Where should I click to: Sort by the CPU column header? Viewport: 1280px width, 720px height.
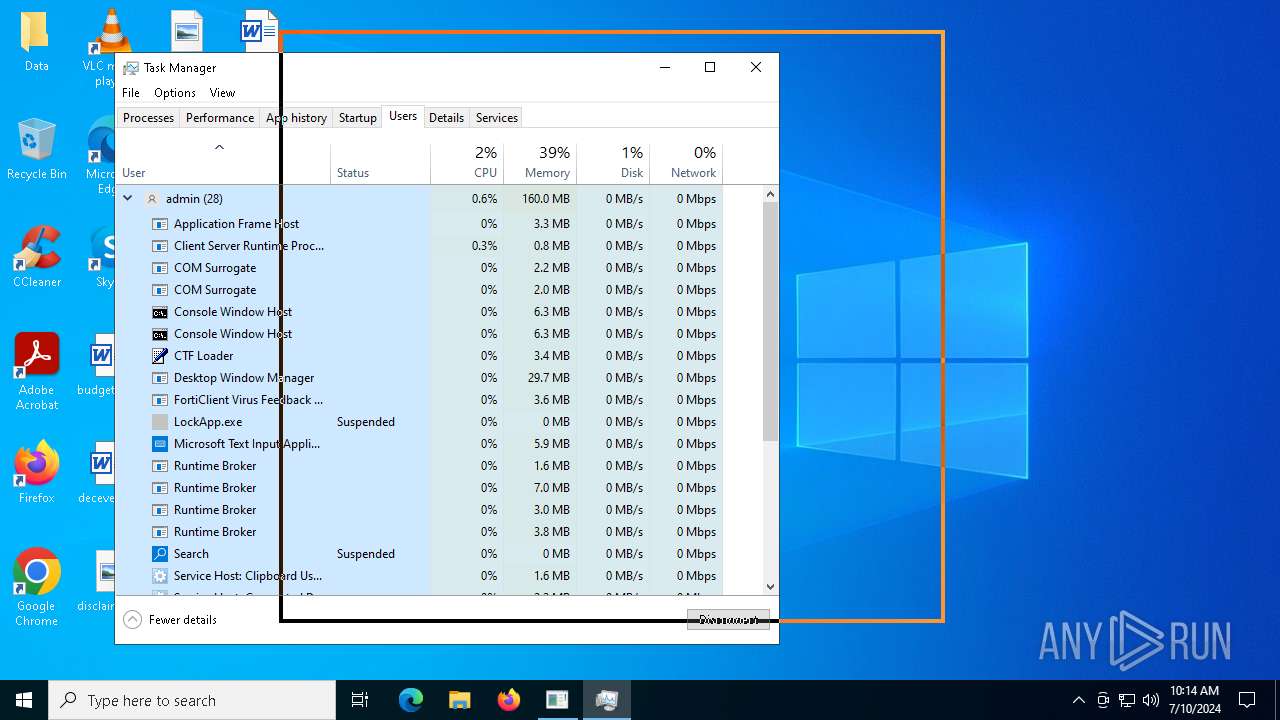point(467,163)
